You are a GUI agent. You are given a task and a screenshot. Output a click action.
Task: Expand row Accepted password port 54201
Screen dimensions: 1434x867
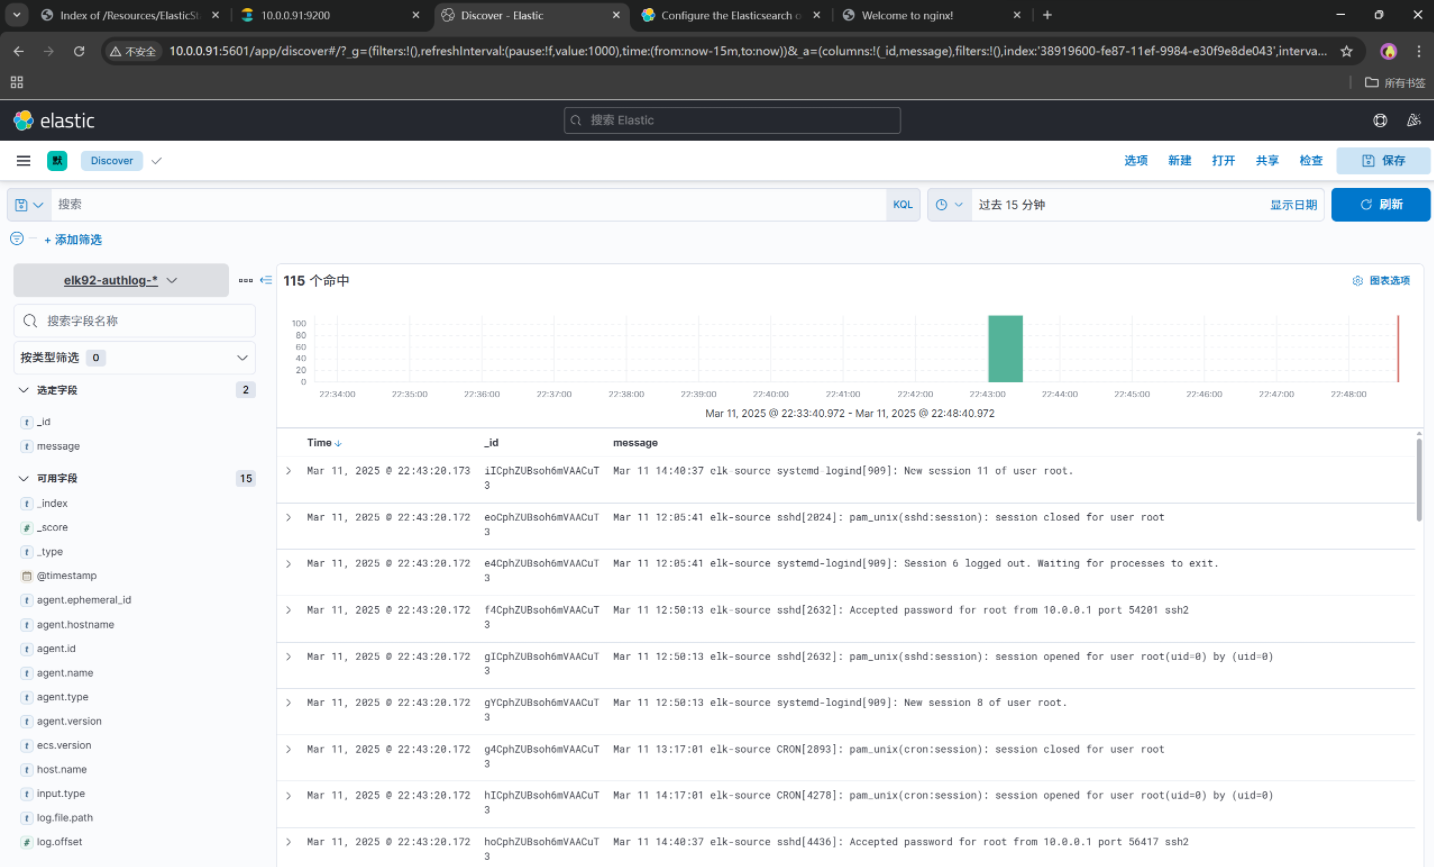point(289,610)
